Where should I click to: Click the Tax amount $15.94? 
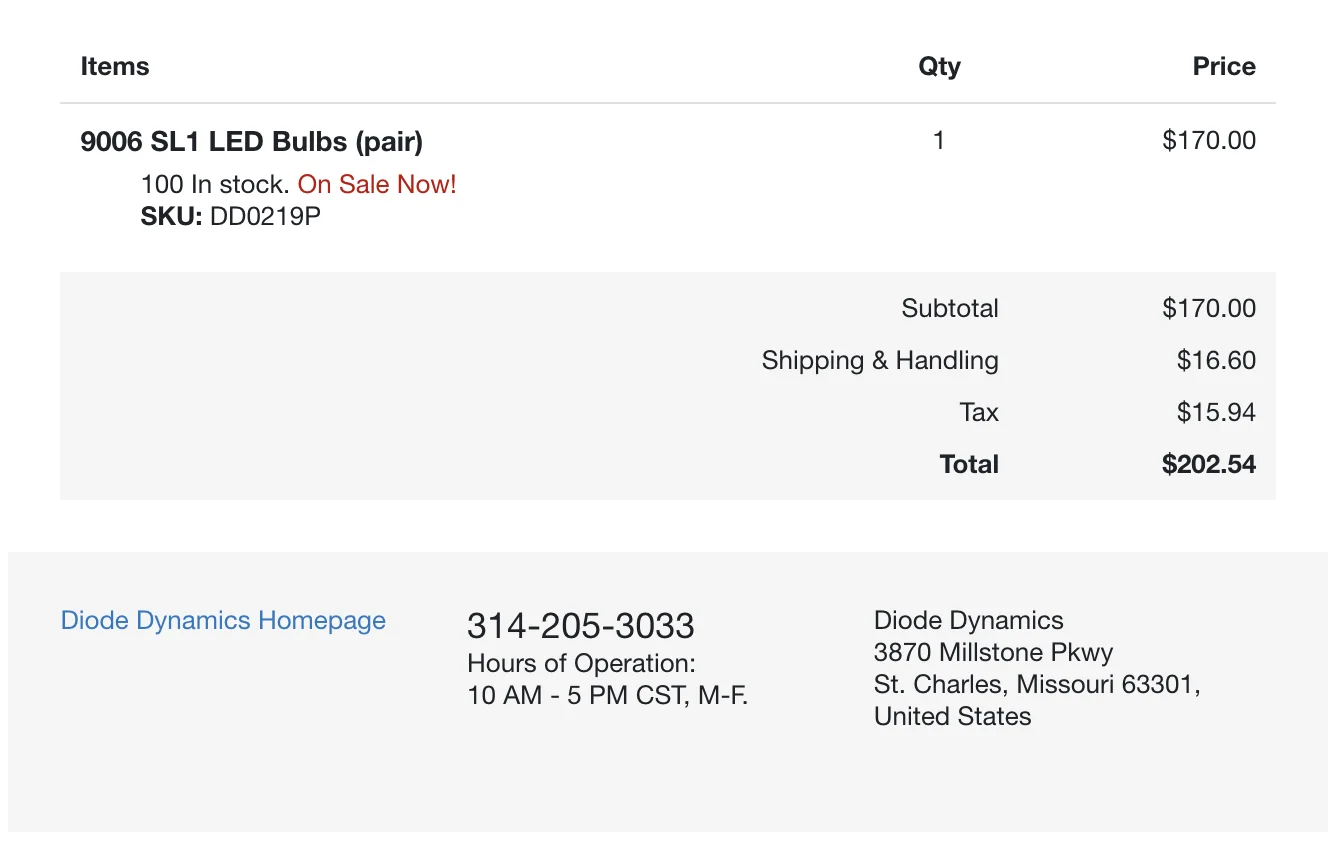(x=1216, y=412)
